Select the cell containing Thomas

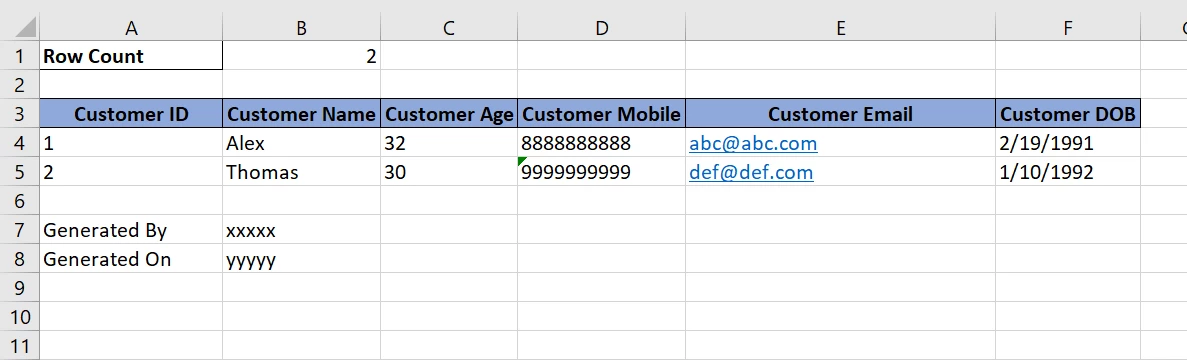tap(301, 172)
